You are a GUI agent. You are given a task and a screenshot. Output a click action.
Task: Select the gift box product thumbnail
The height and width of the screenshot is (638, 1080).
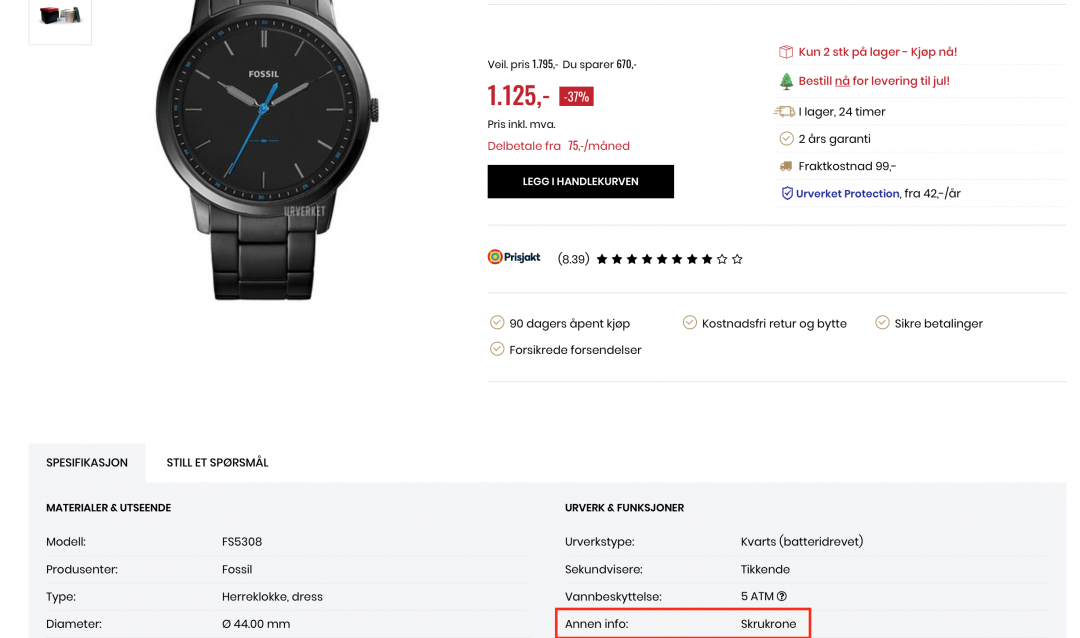(60, 17)
